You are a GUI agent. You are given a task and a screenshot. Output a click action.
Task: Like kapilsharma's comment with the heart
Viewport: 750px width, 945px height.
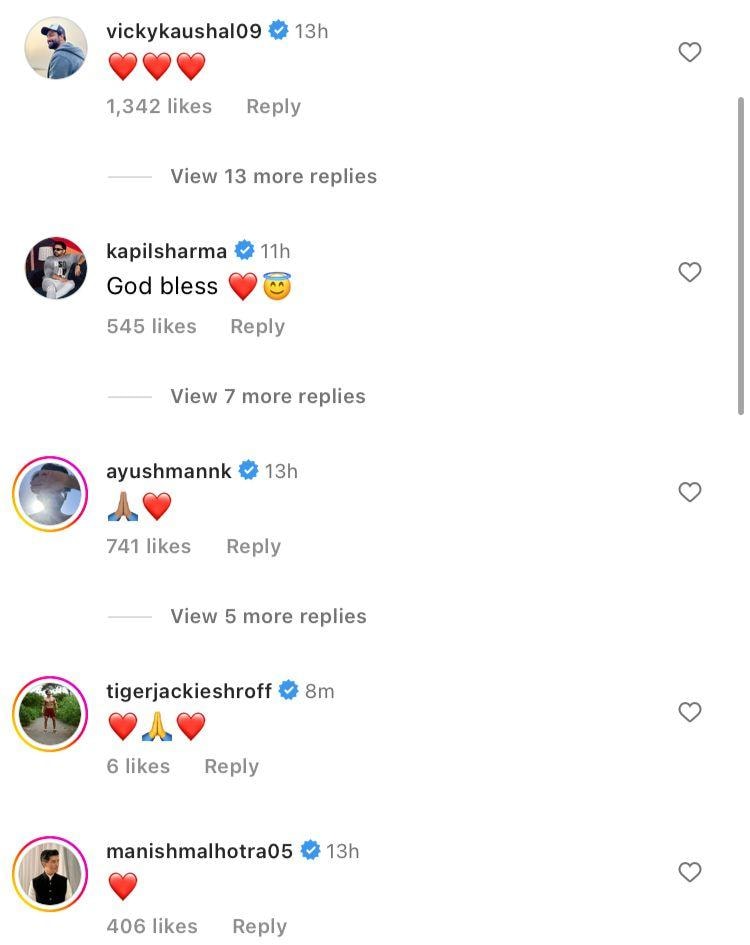pyautogui.click(x=690, y=272)
